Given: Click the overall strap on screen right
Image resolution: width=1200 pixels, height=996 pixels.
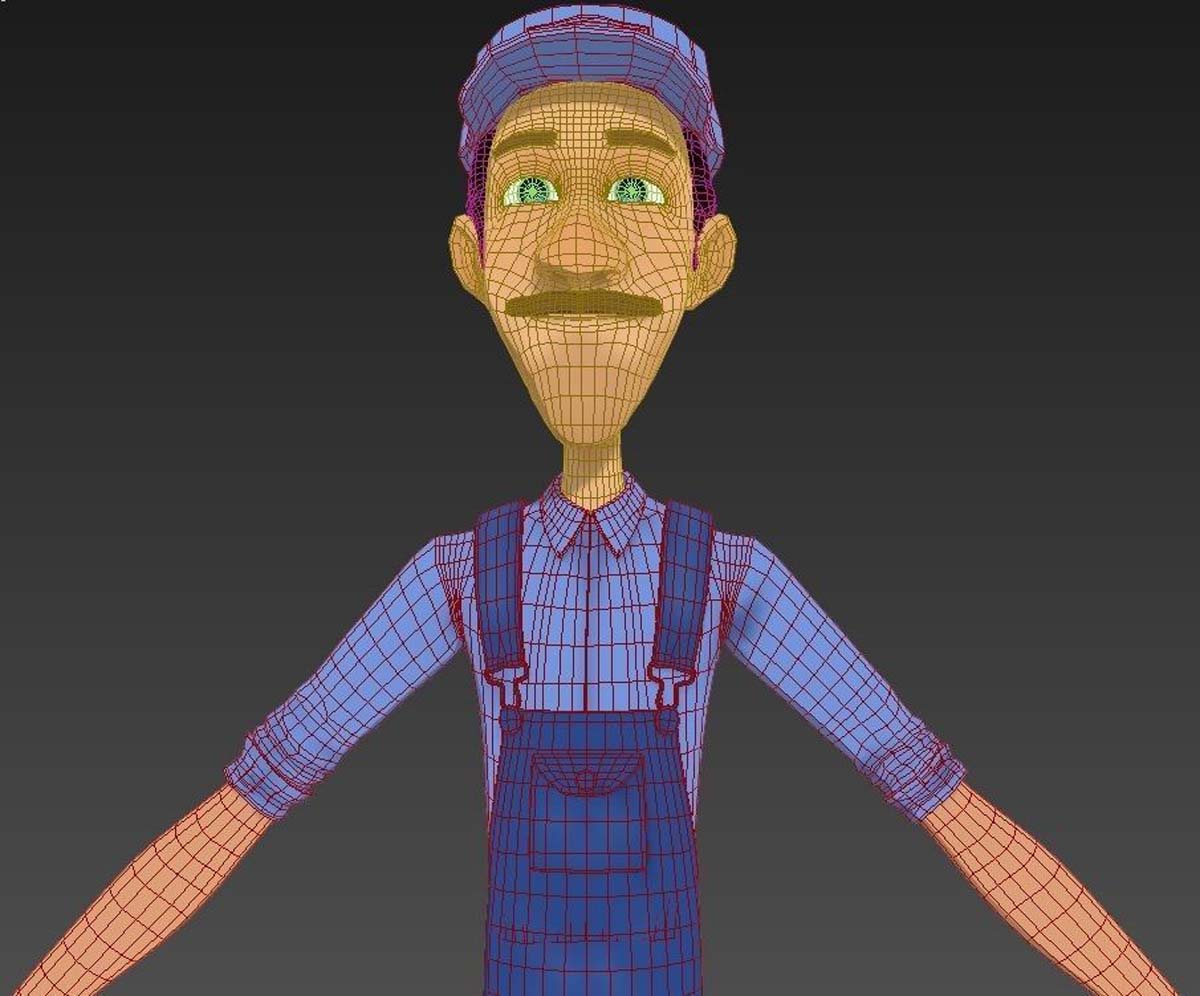Looking at the screenshot, I should (684, 590).
